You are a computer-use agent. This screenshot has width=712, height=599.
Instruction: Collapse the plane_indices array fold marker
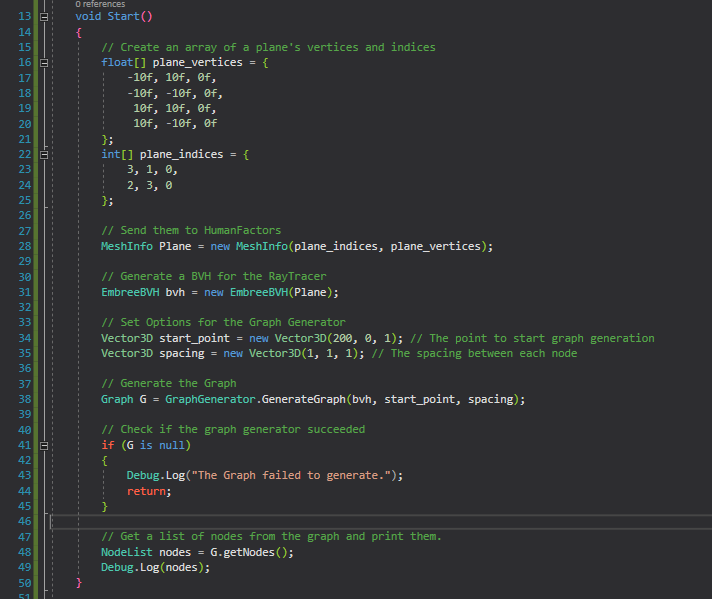(x=44, y=155)
